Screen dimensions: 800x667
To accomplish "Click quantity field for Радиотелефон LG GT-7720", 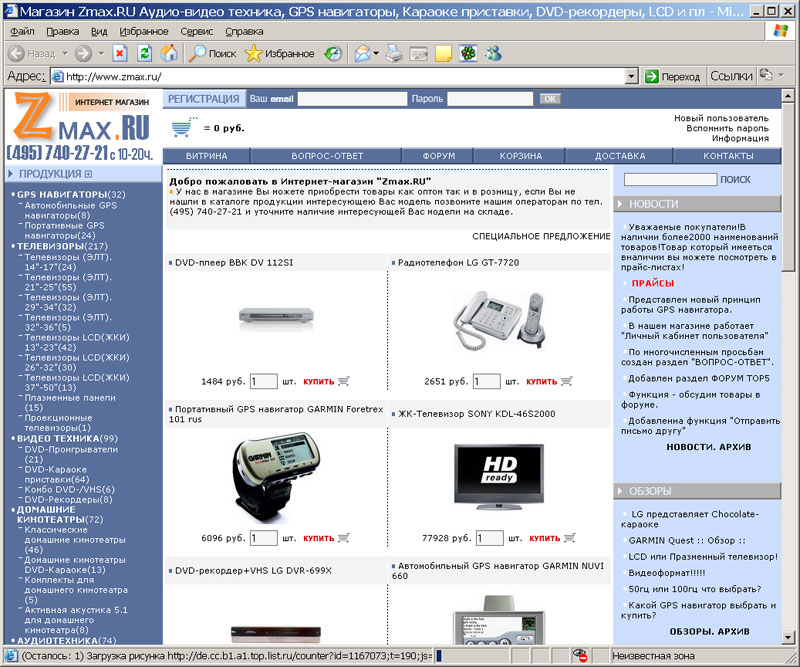I will click(x=486, y=381).
